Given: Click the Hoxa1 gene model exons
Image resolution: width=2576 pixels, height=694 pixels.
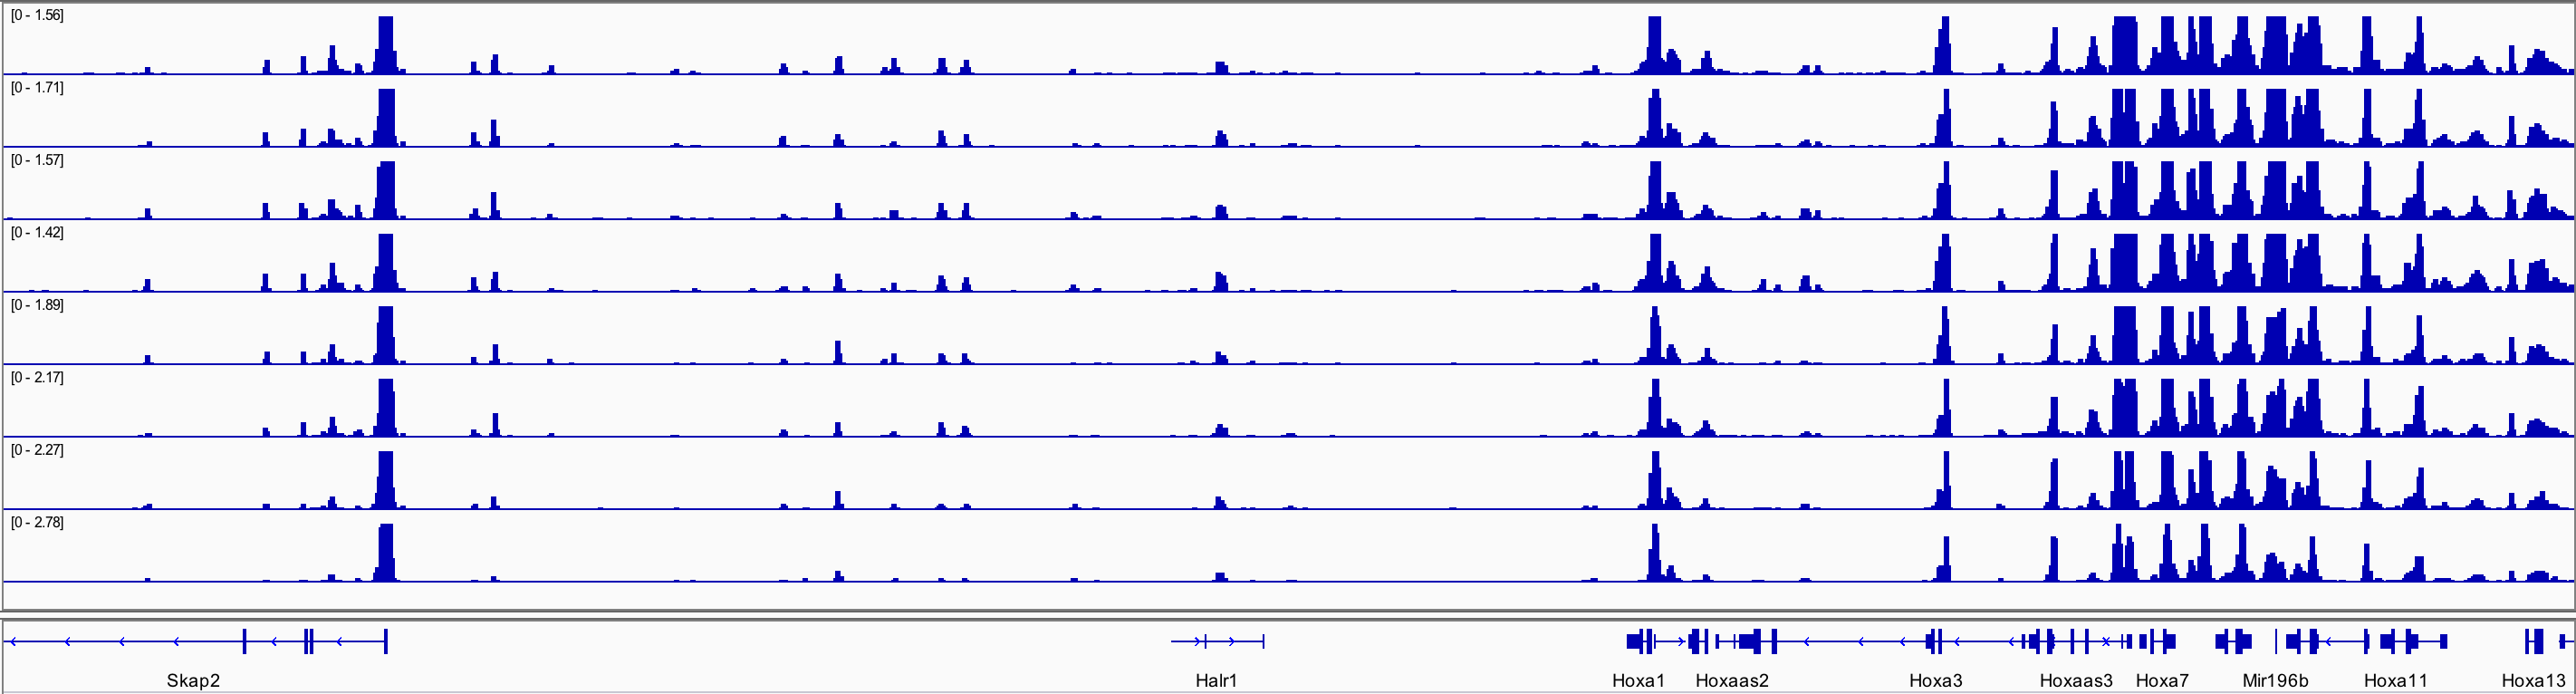Looking at the screenshot, I should (1640, 641).
